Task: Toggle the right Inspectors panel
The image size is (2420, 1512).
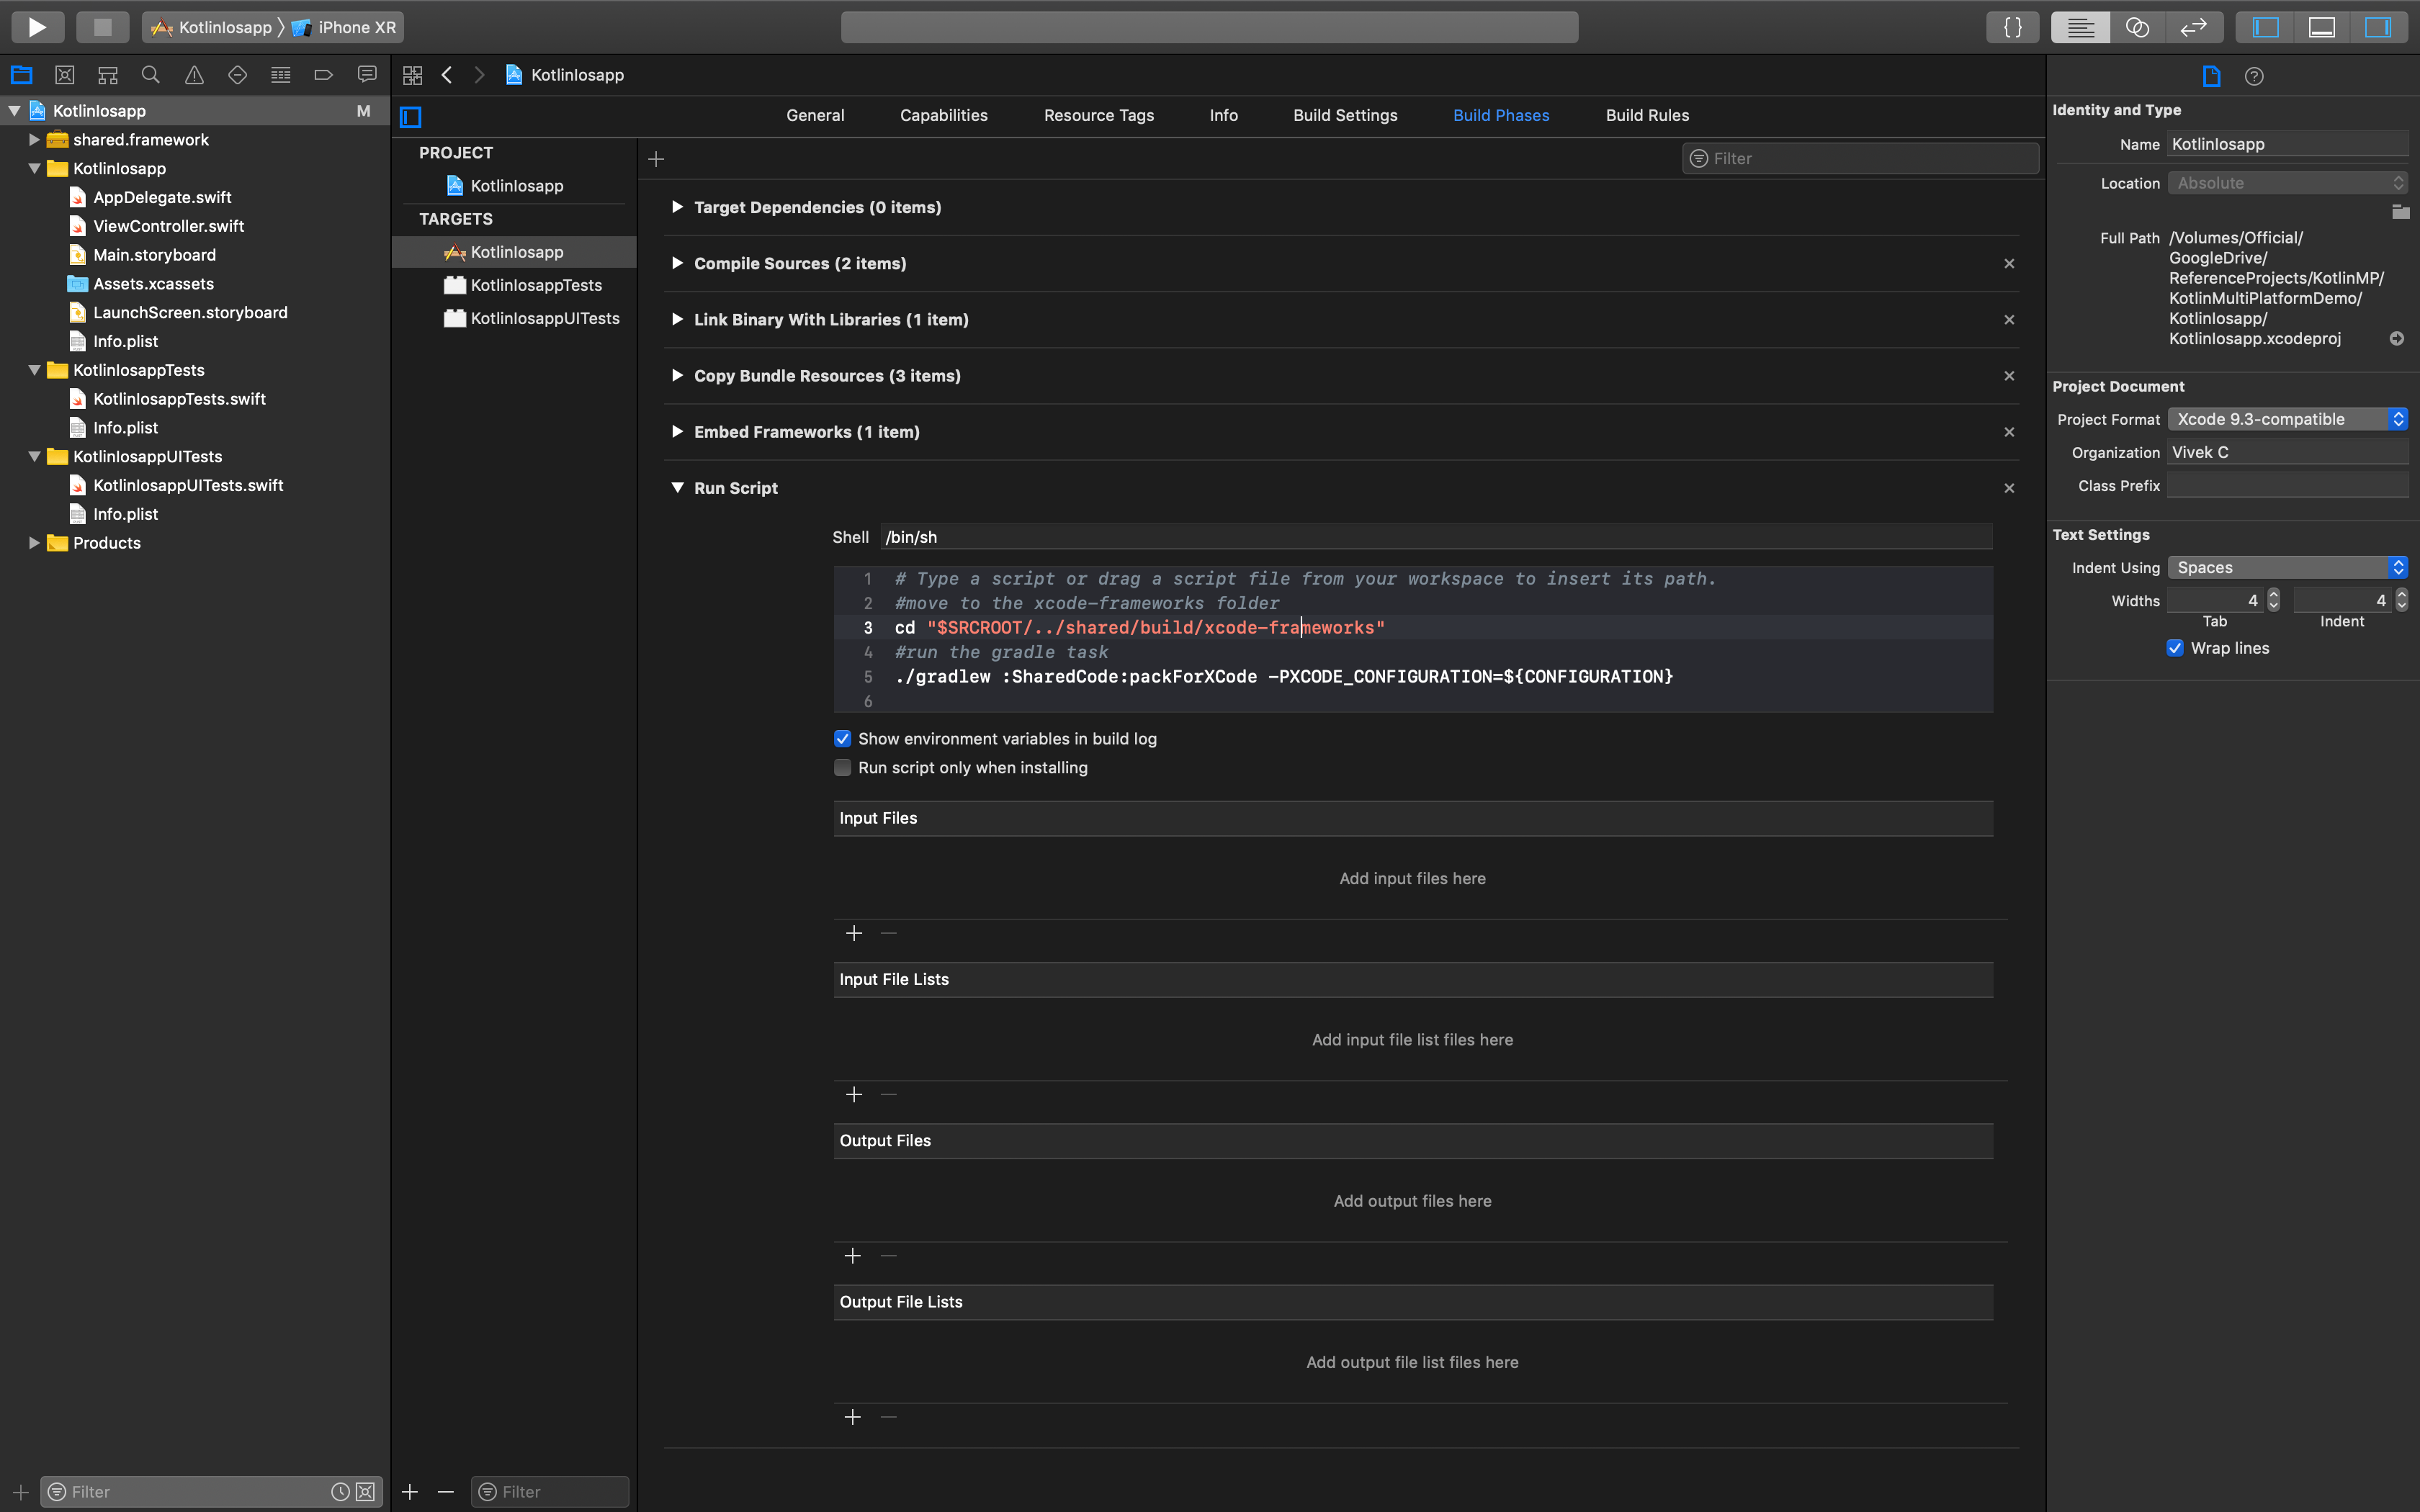Action: pyautogui.click(x=2377, y=27)
